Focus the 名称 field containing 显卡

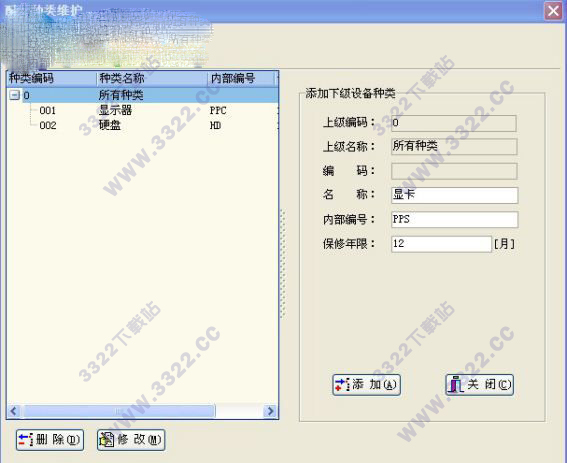pyautogui.click(x=454, y=195)
